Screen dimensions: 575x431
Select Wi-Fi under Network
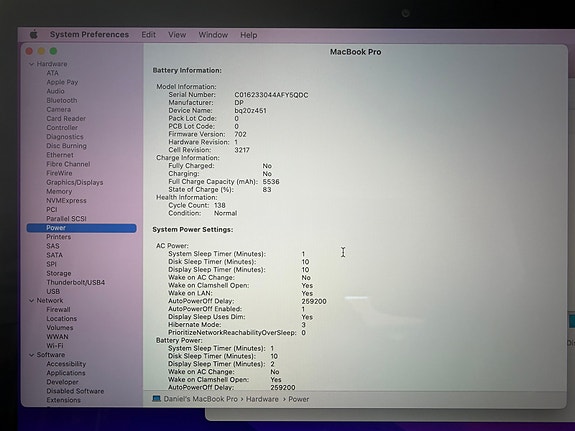coord(55,346)
